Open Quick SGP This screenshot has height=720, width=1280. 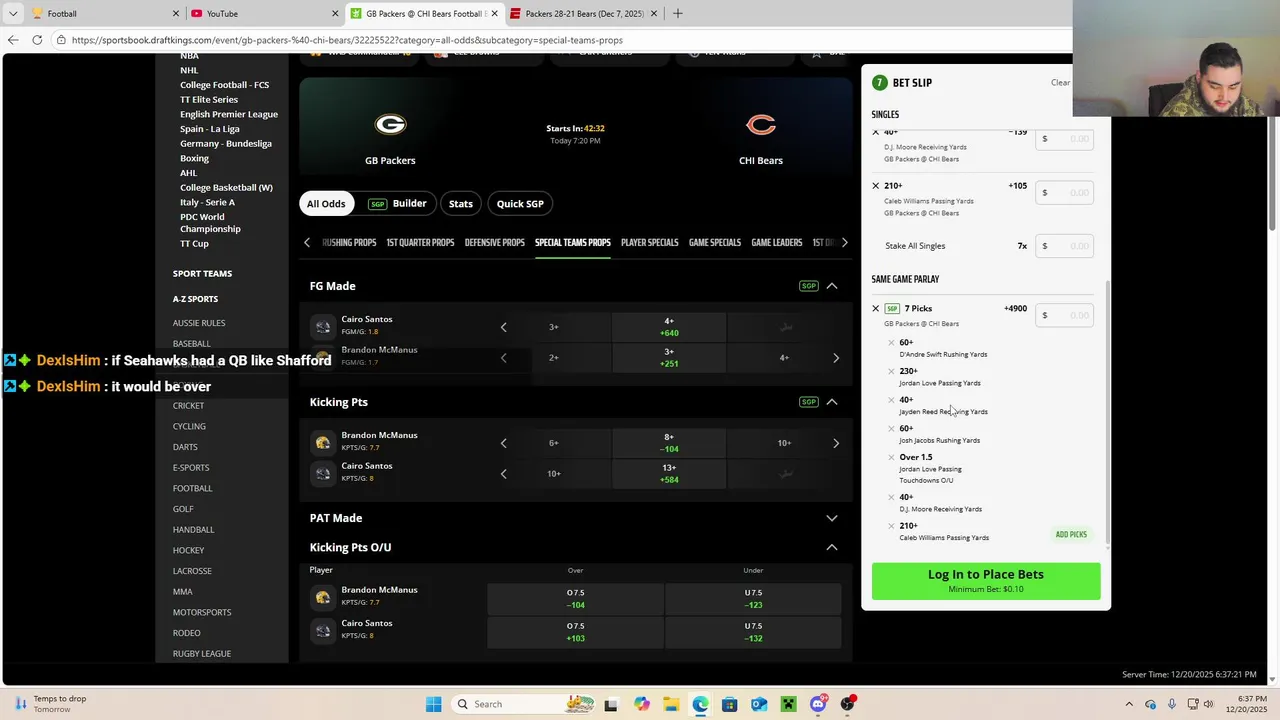[x=520, y=204]
